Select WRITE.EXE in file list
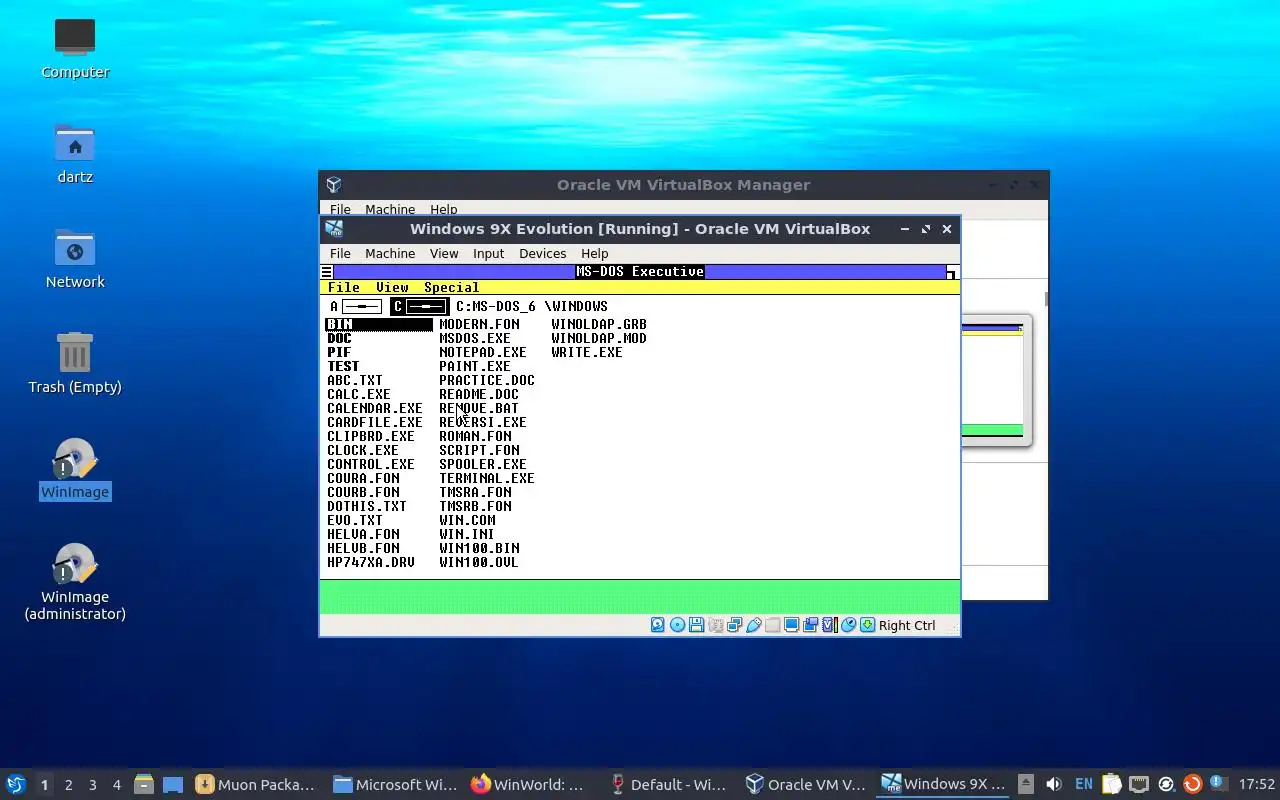Screen dimensions: 1280x800 pyautogui.click(x=587, y=352)
